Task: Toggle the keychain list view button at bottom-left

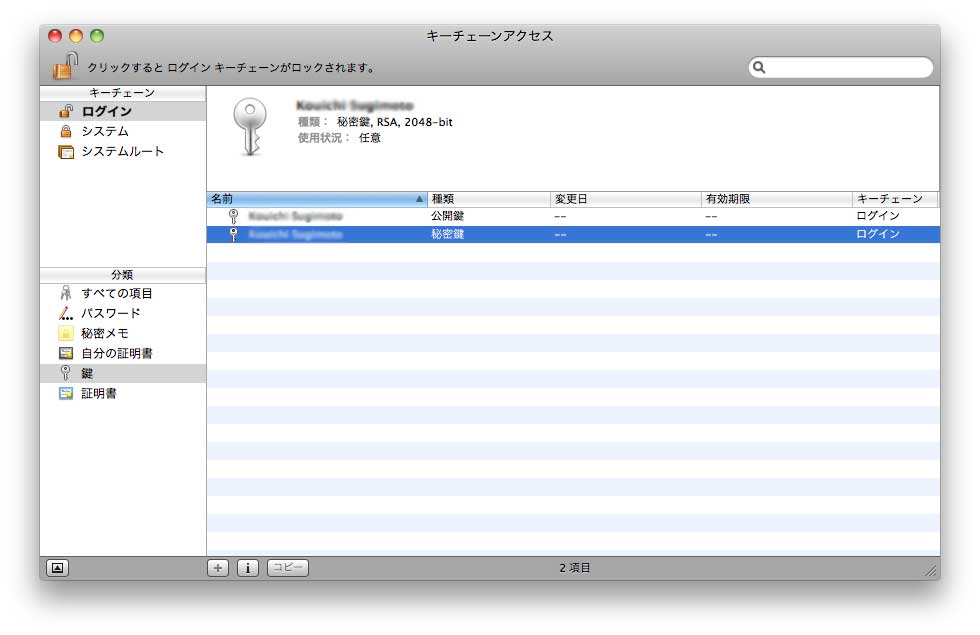Action: point(58,568)
